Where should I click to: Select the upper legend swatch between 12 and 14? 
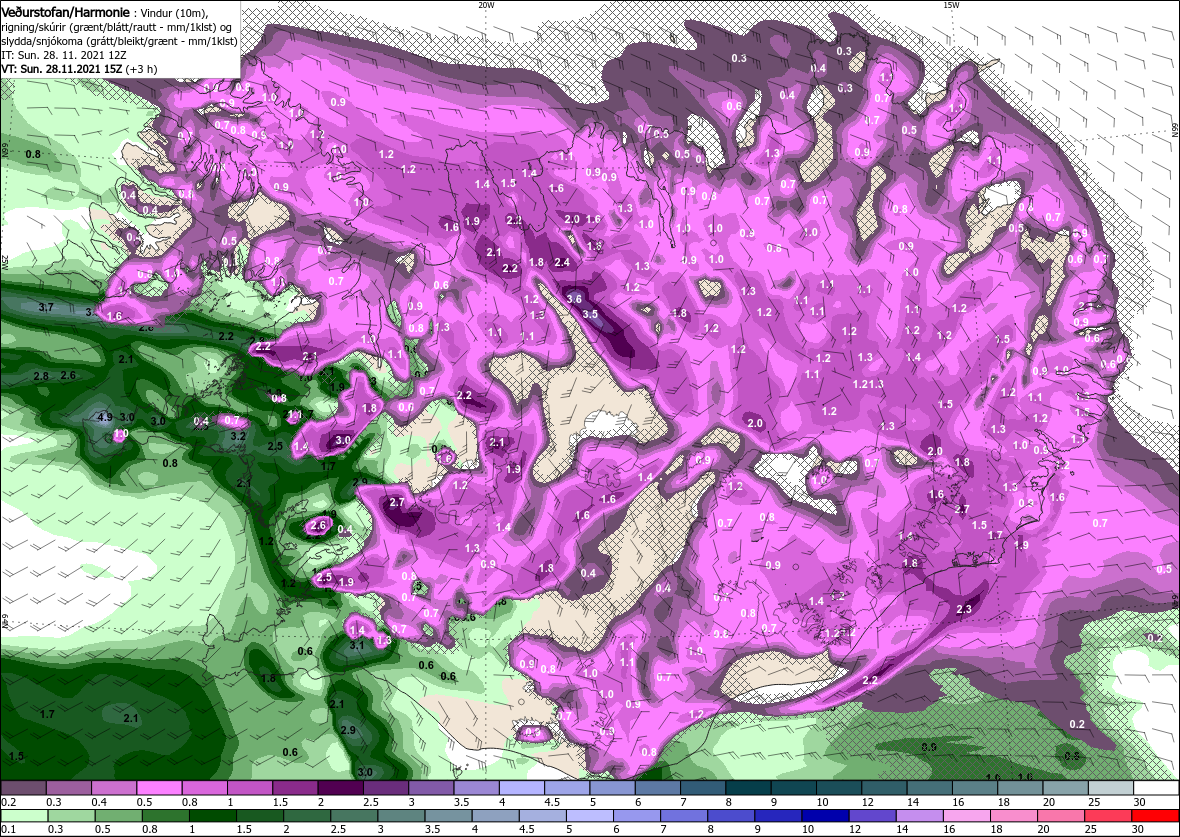[x=885, y=787]
